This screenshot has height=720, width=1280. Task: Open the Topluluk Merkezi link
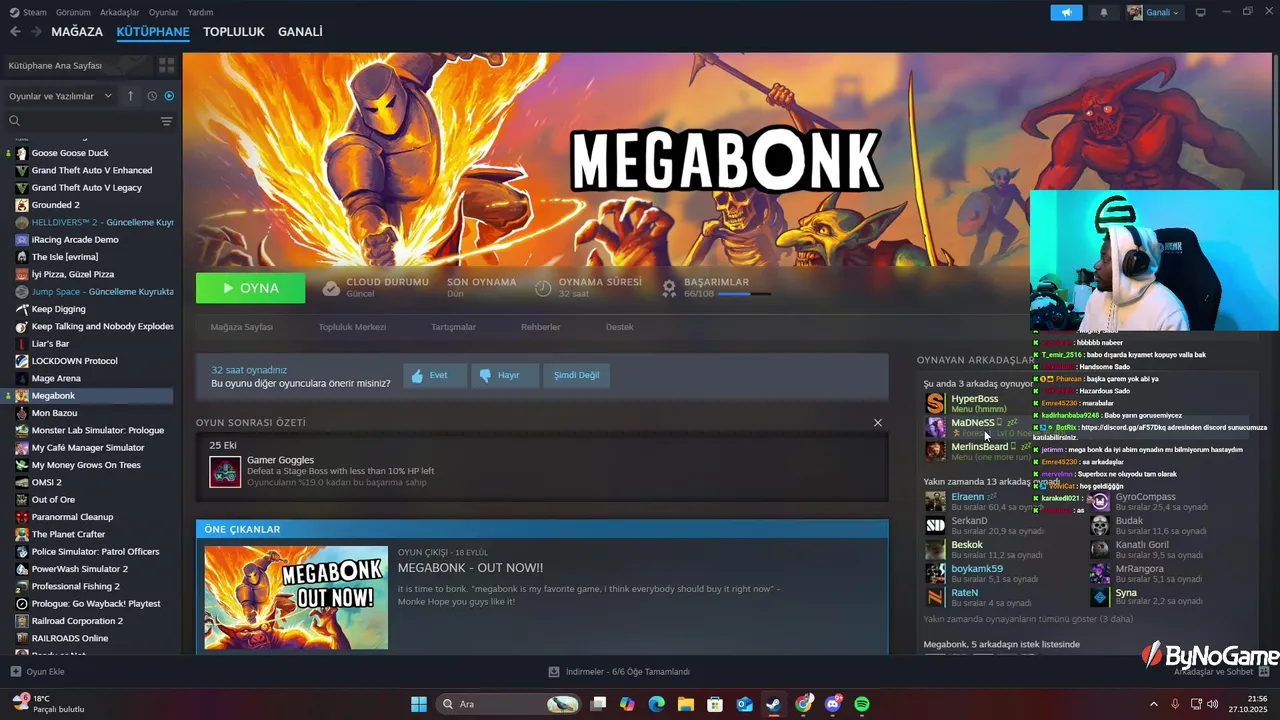tap(352, 327)
